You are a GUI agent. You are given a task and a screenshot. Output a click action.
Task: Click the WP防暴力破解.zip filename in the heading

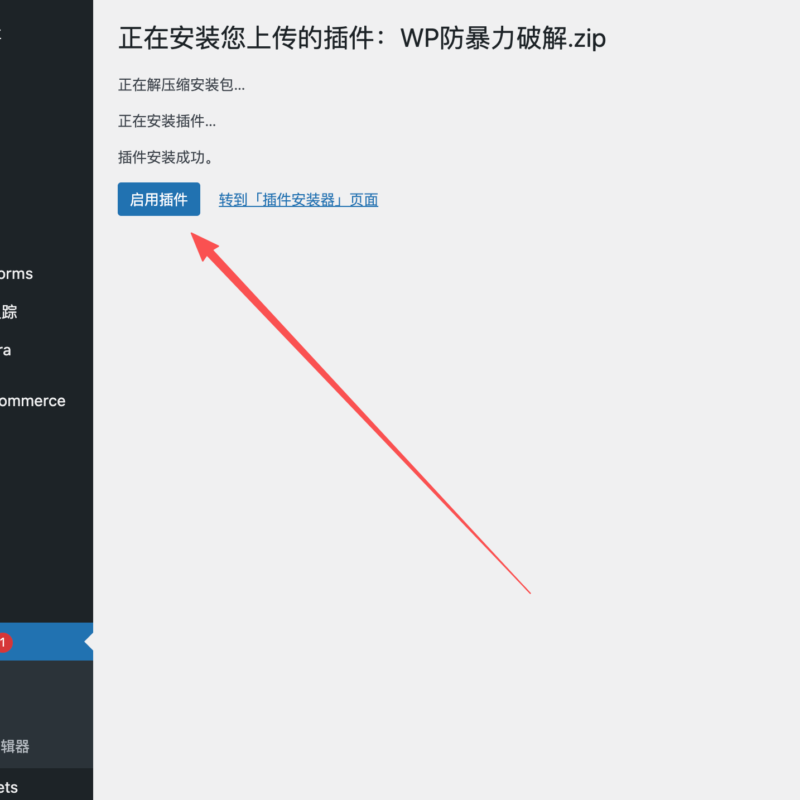pyautogui.click(x=503, y=39)
